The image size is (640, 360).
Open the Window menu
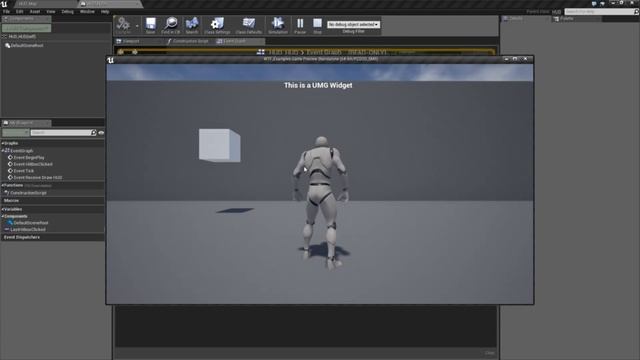click(87, 11)
